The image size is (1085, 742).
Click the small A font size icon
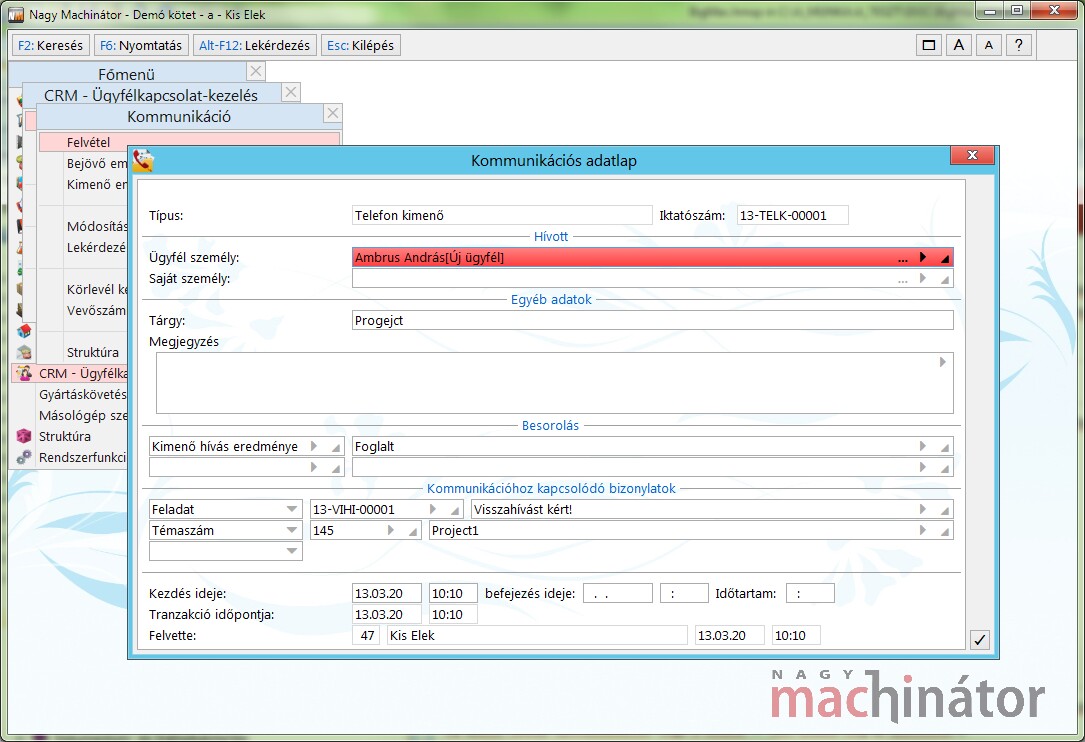pos(989,46)
